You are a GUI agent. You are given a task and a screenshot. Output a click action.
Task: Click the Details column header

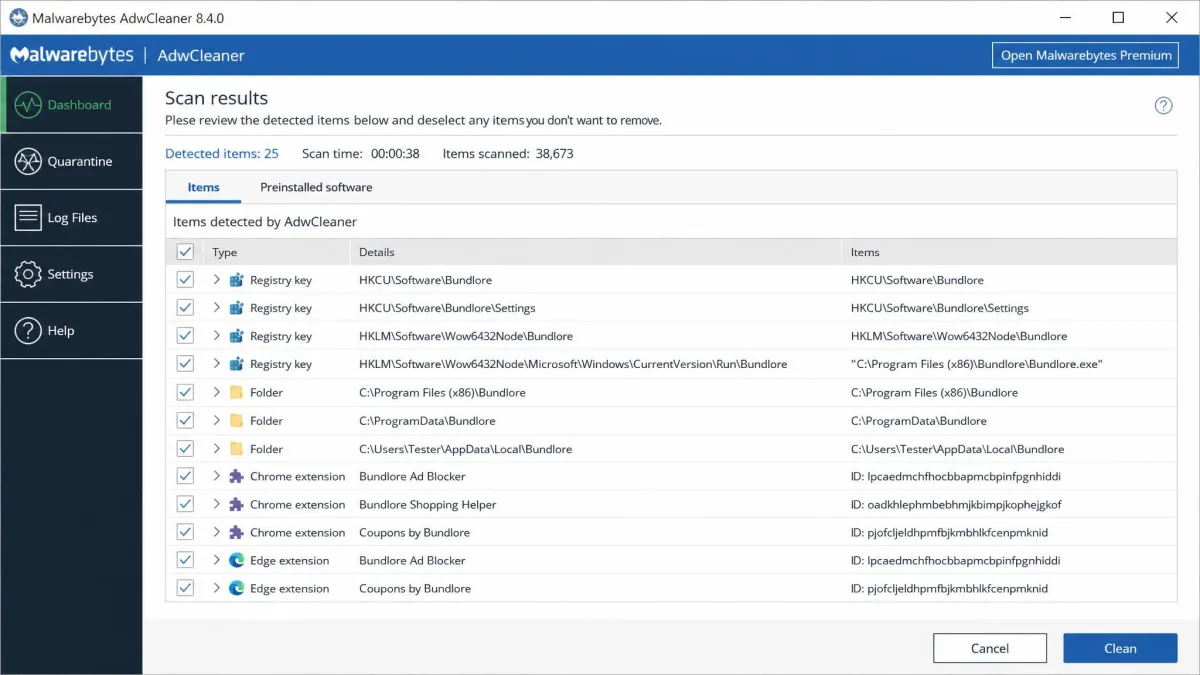(x=596, y=252)
